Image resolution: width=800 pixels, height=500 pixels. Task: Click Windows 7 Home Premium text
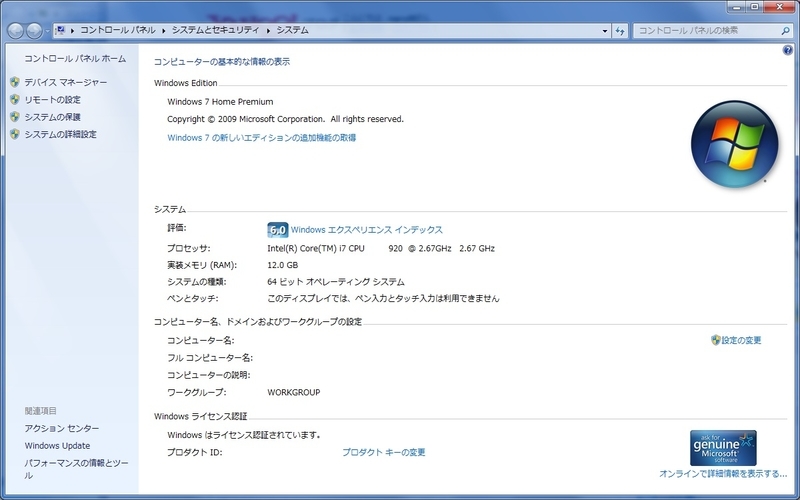(x=220, y=102)
